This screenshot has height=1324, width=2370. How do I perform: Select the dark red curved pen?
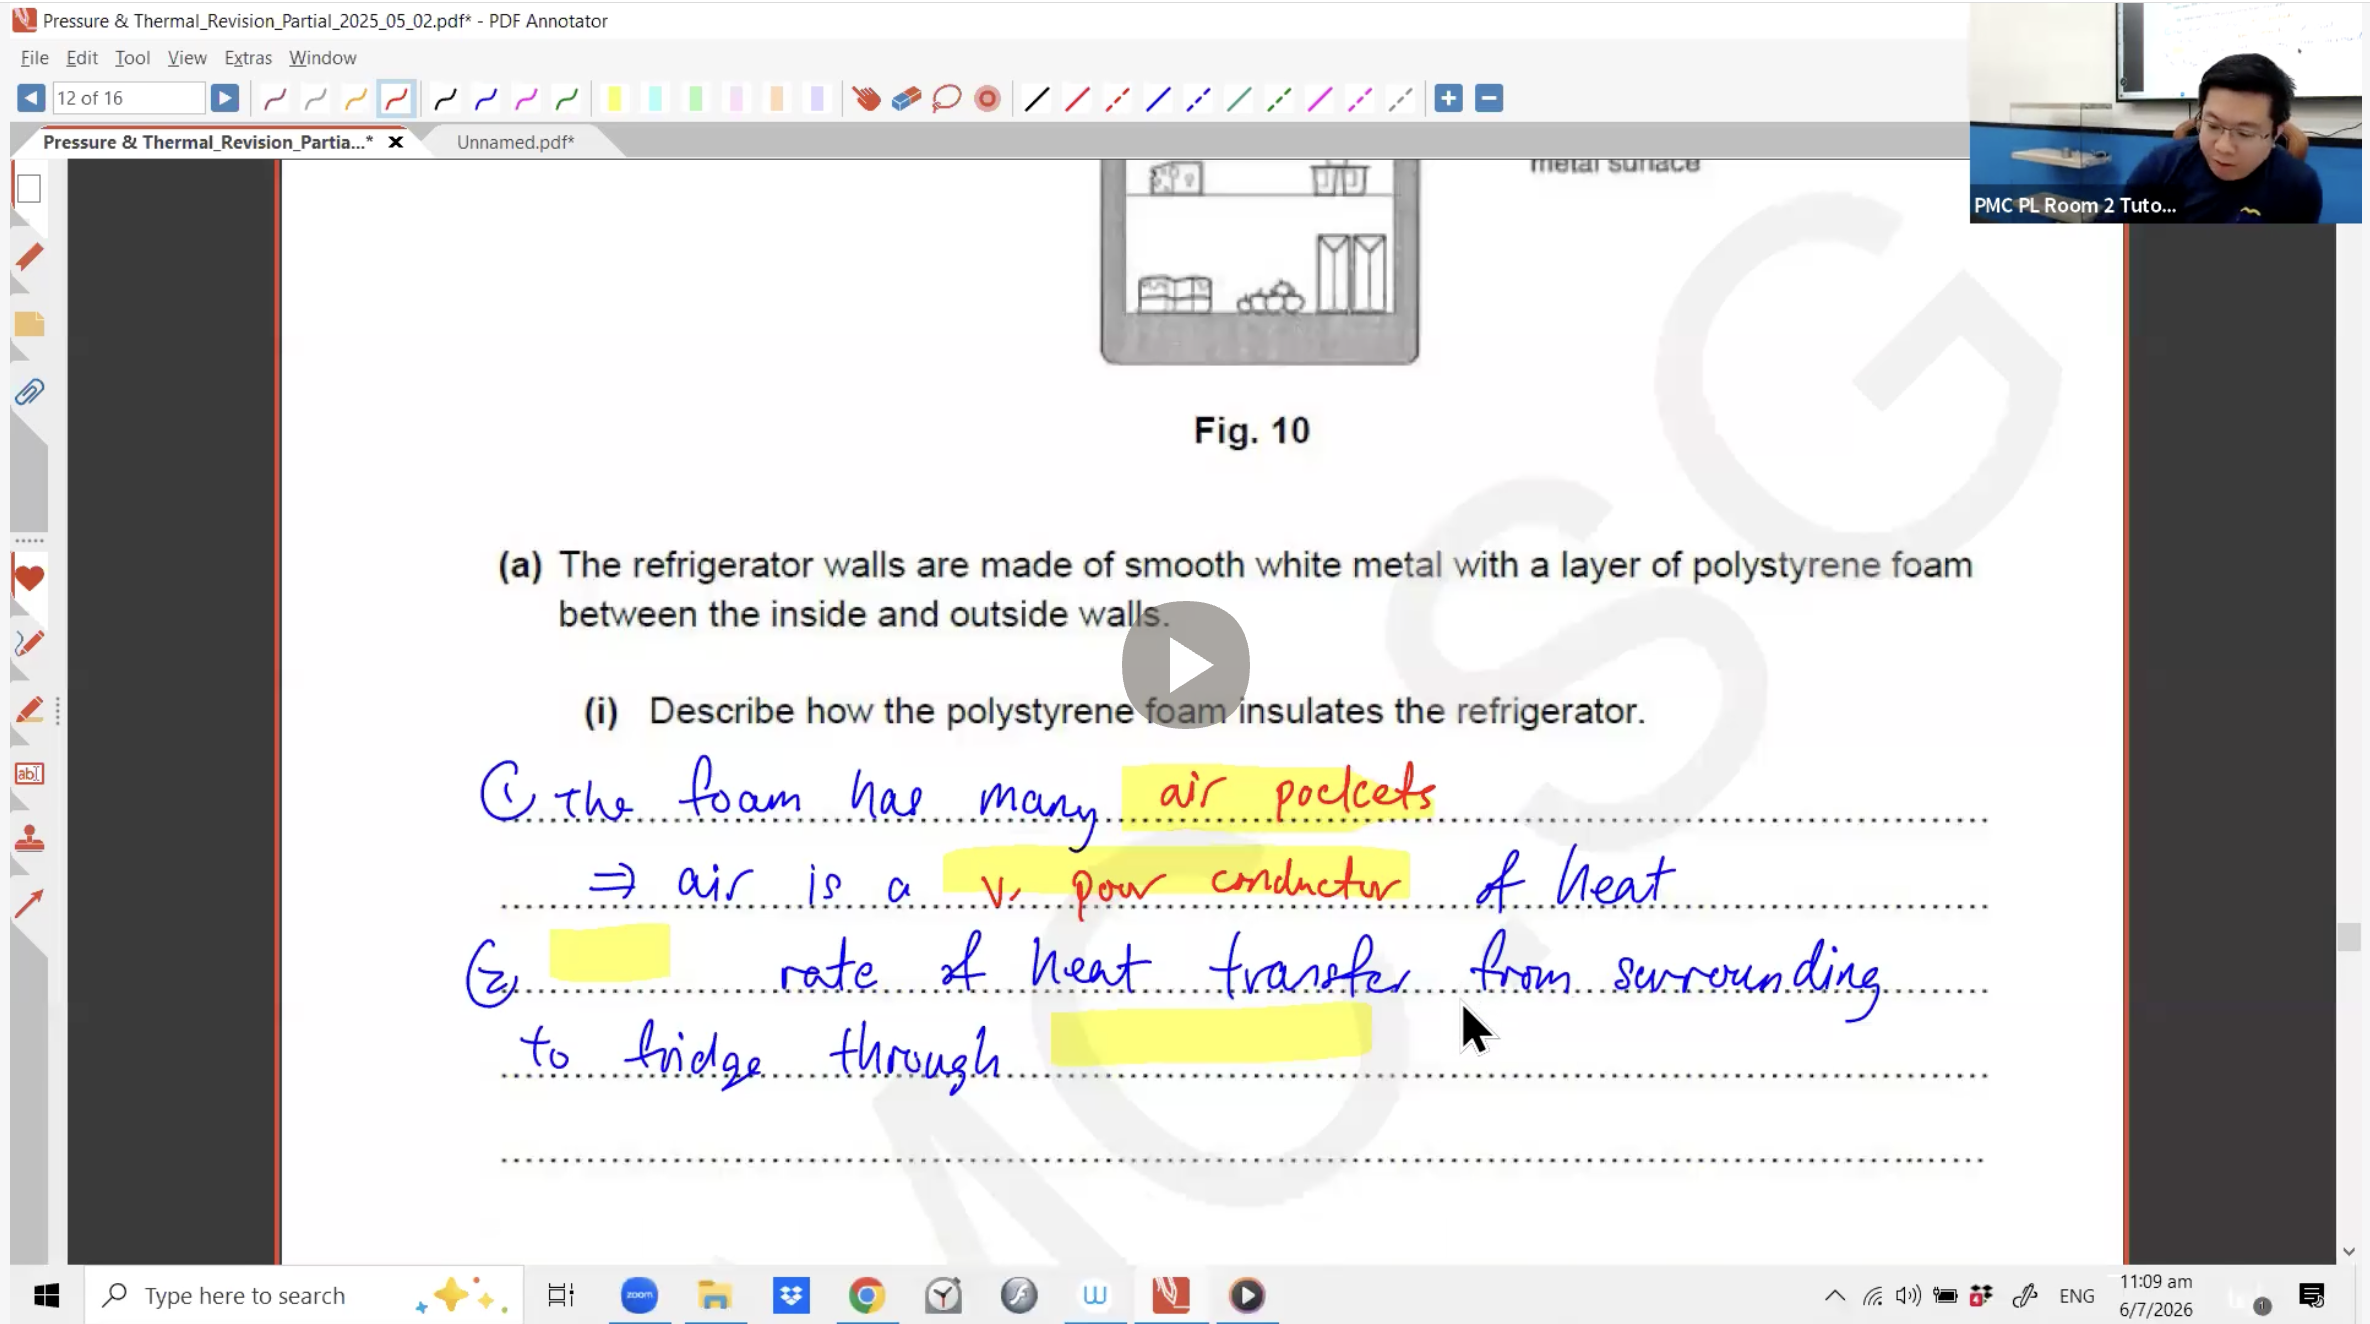[x=275, y=98]
